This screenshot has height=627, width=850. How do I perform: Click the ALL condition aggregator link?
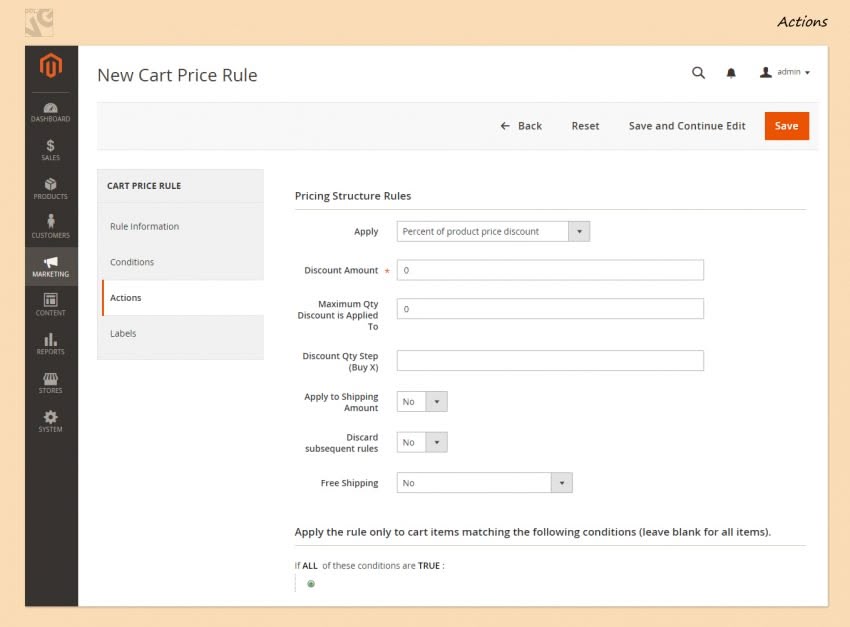(x=310, y=565)
